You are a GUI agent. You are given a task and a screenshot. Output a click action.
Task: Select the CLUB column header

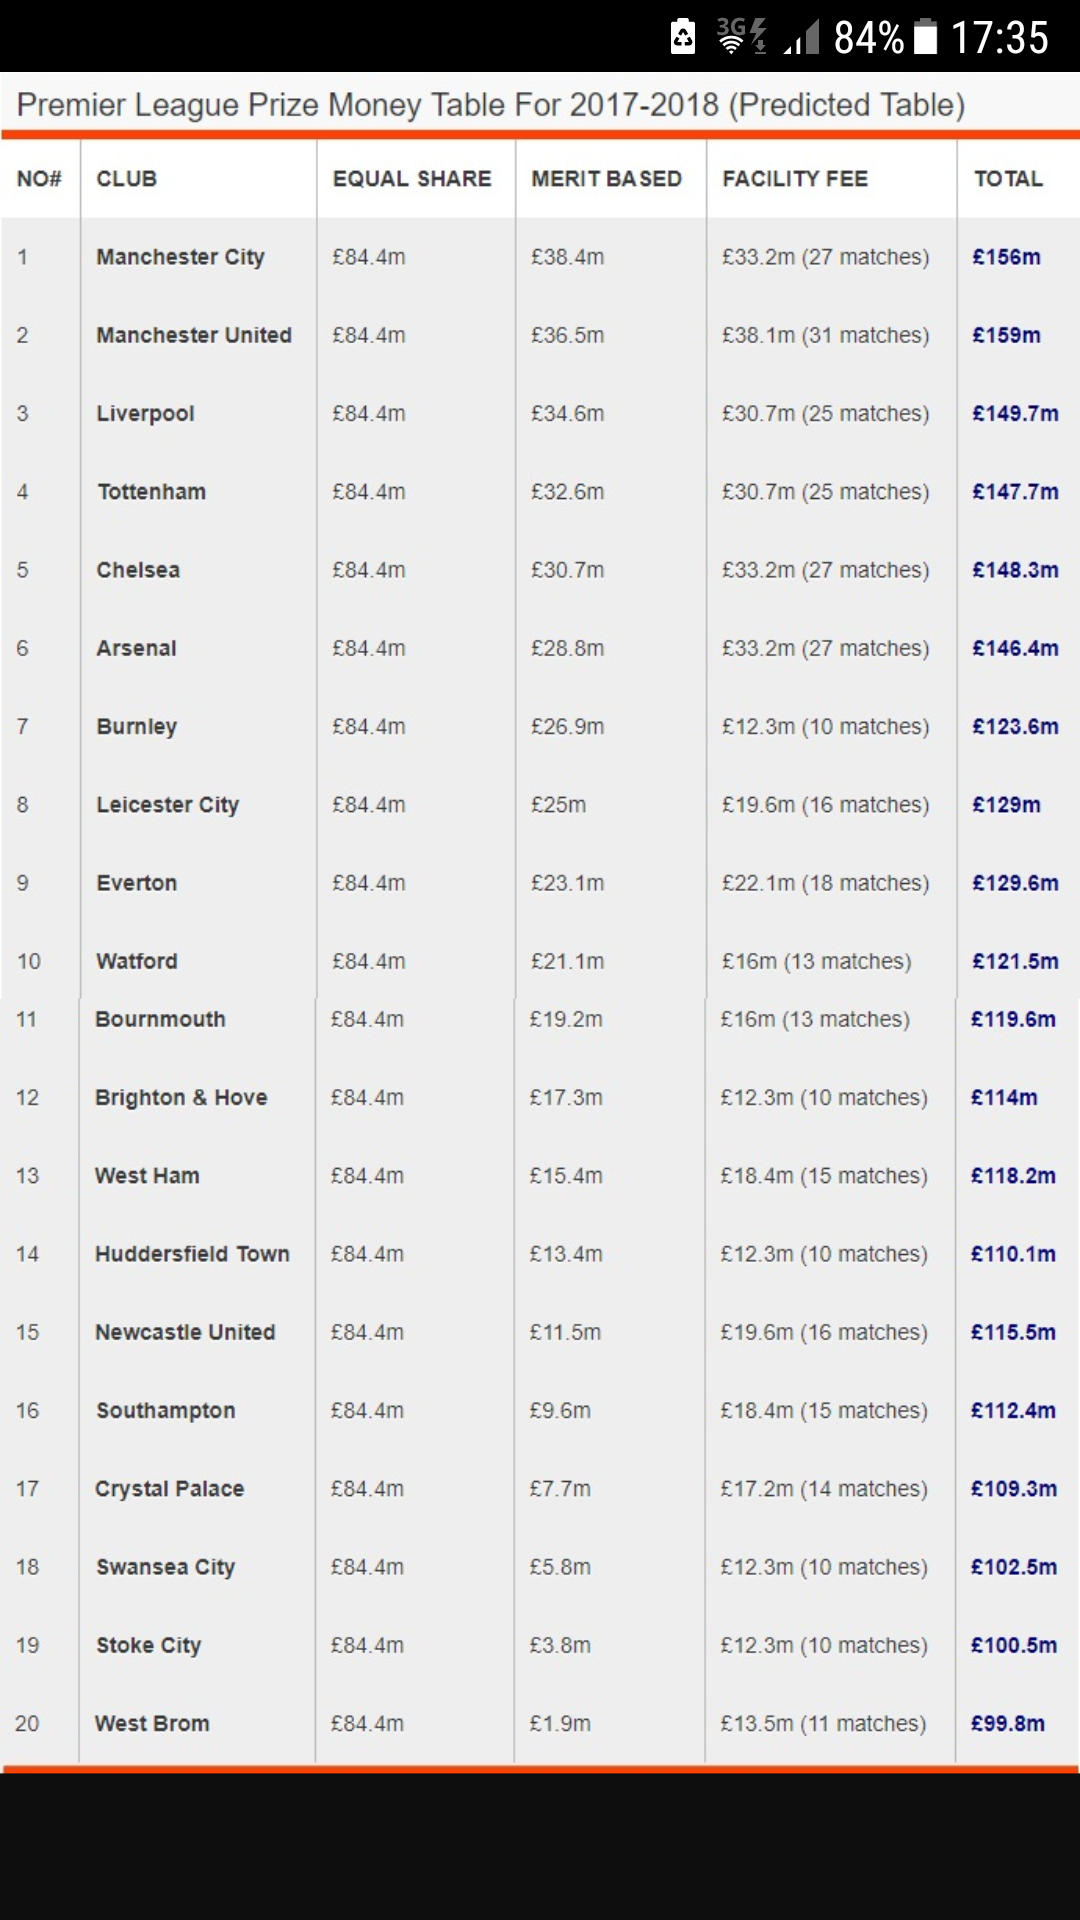(x=127, y=179)
